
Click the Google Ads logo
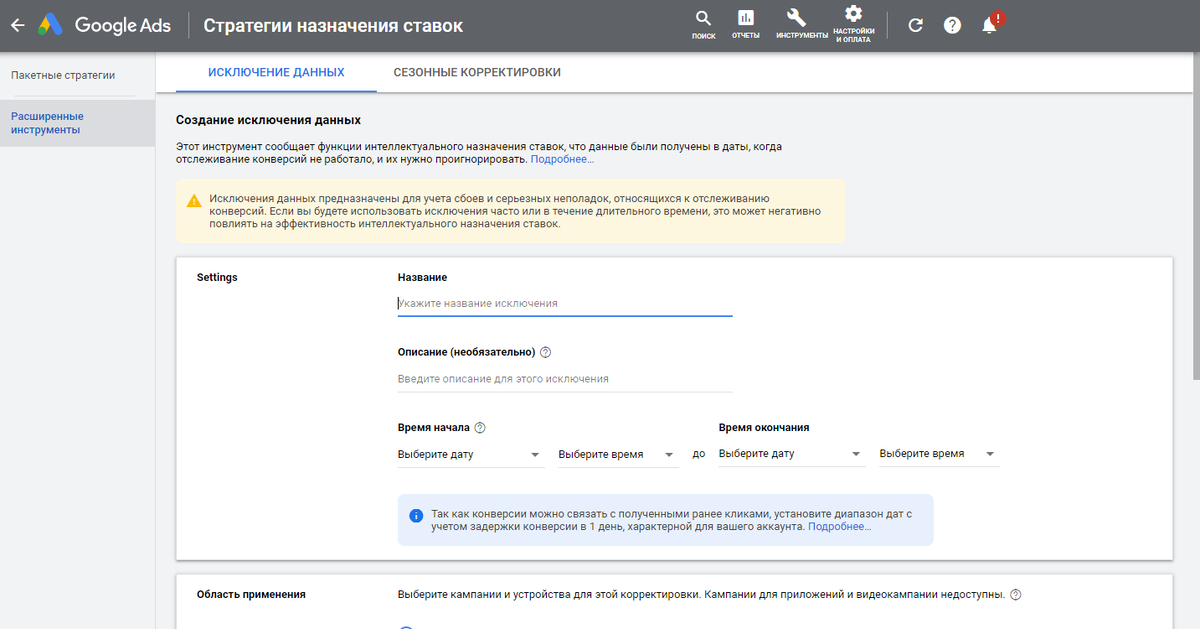pyautogui.click(x=105, y=25)
